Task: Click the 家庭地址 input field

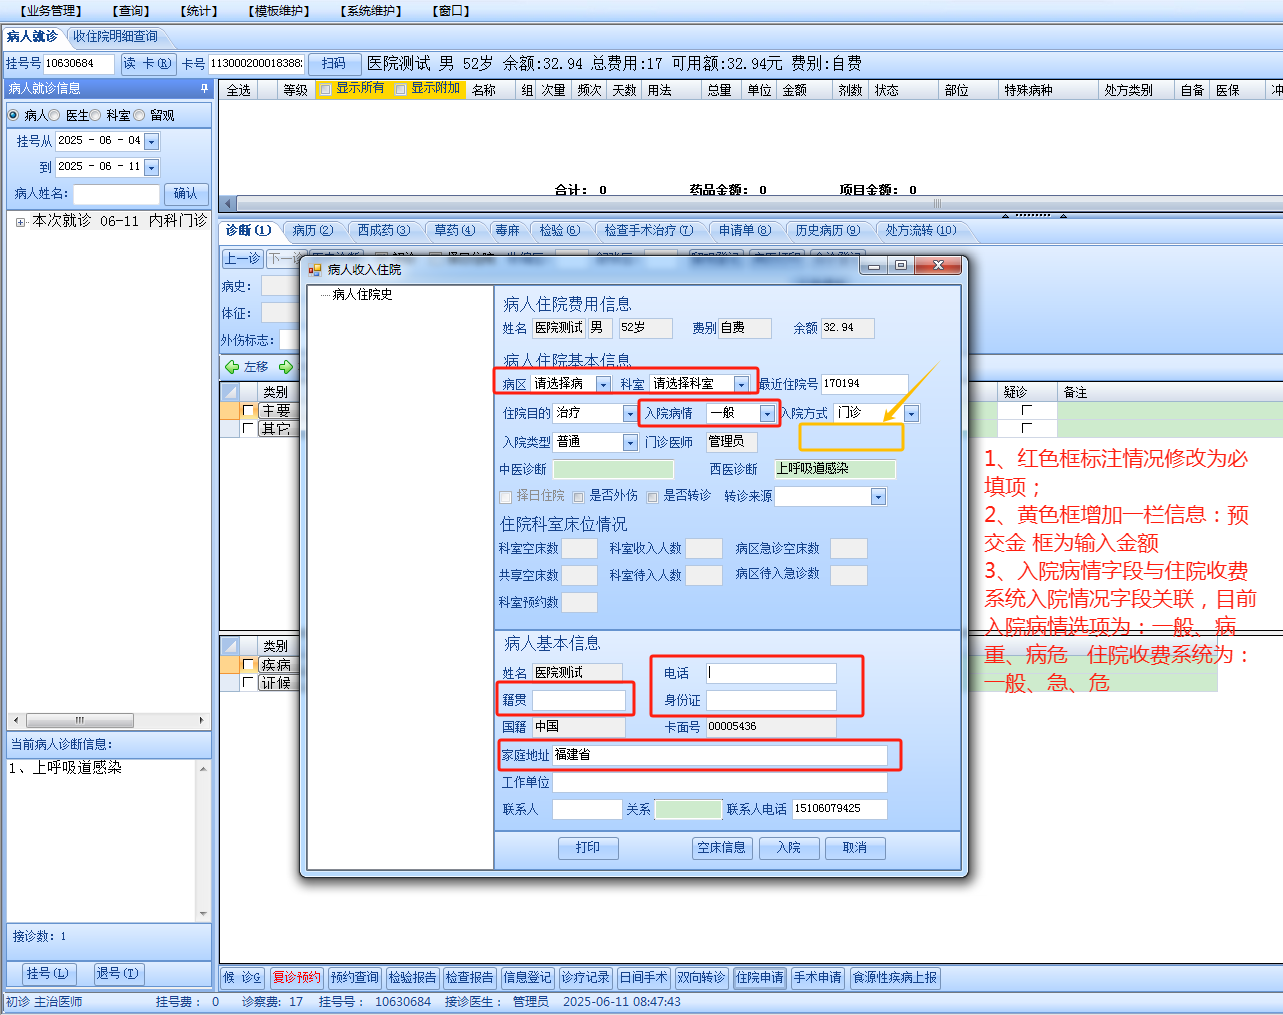Action: [x=720, y=755]
